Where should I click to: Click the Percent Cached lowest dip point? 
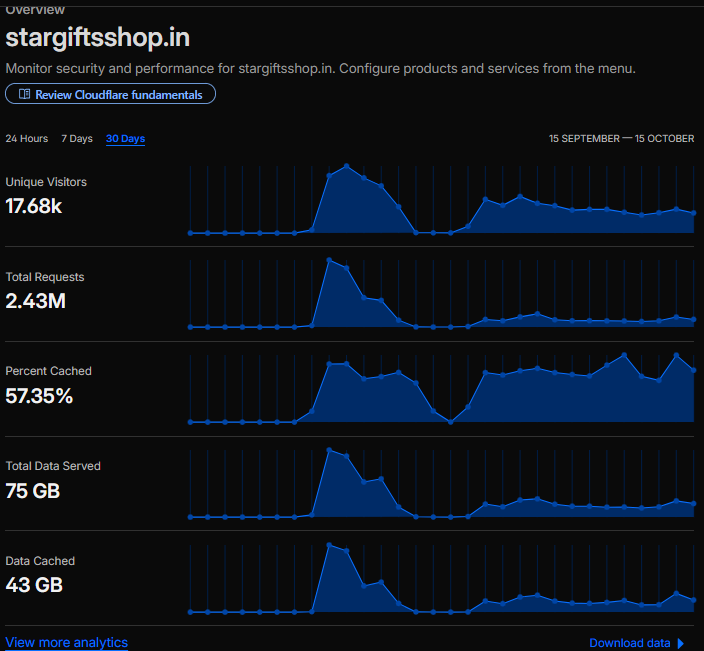(451, 422)
